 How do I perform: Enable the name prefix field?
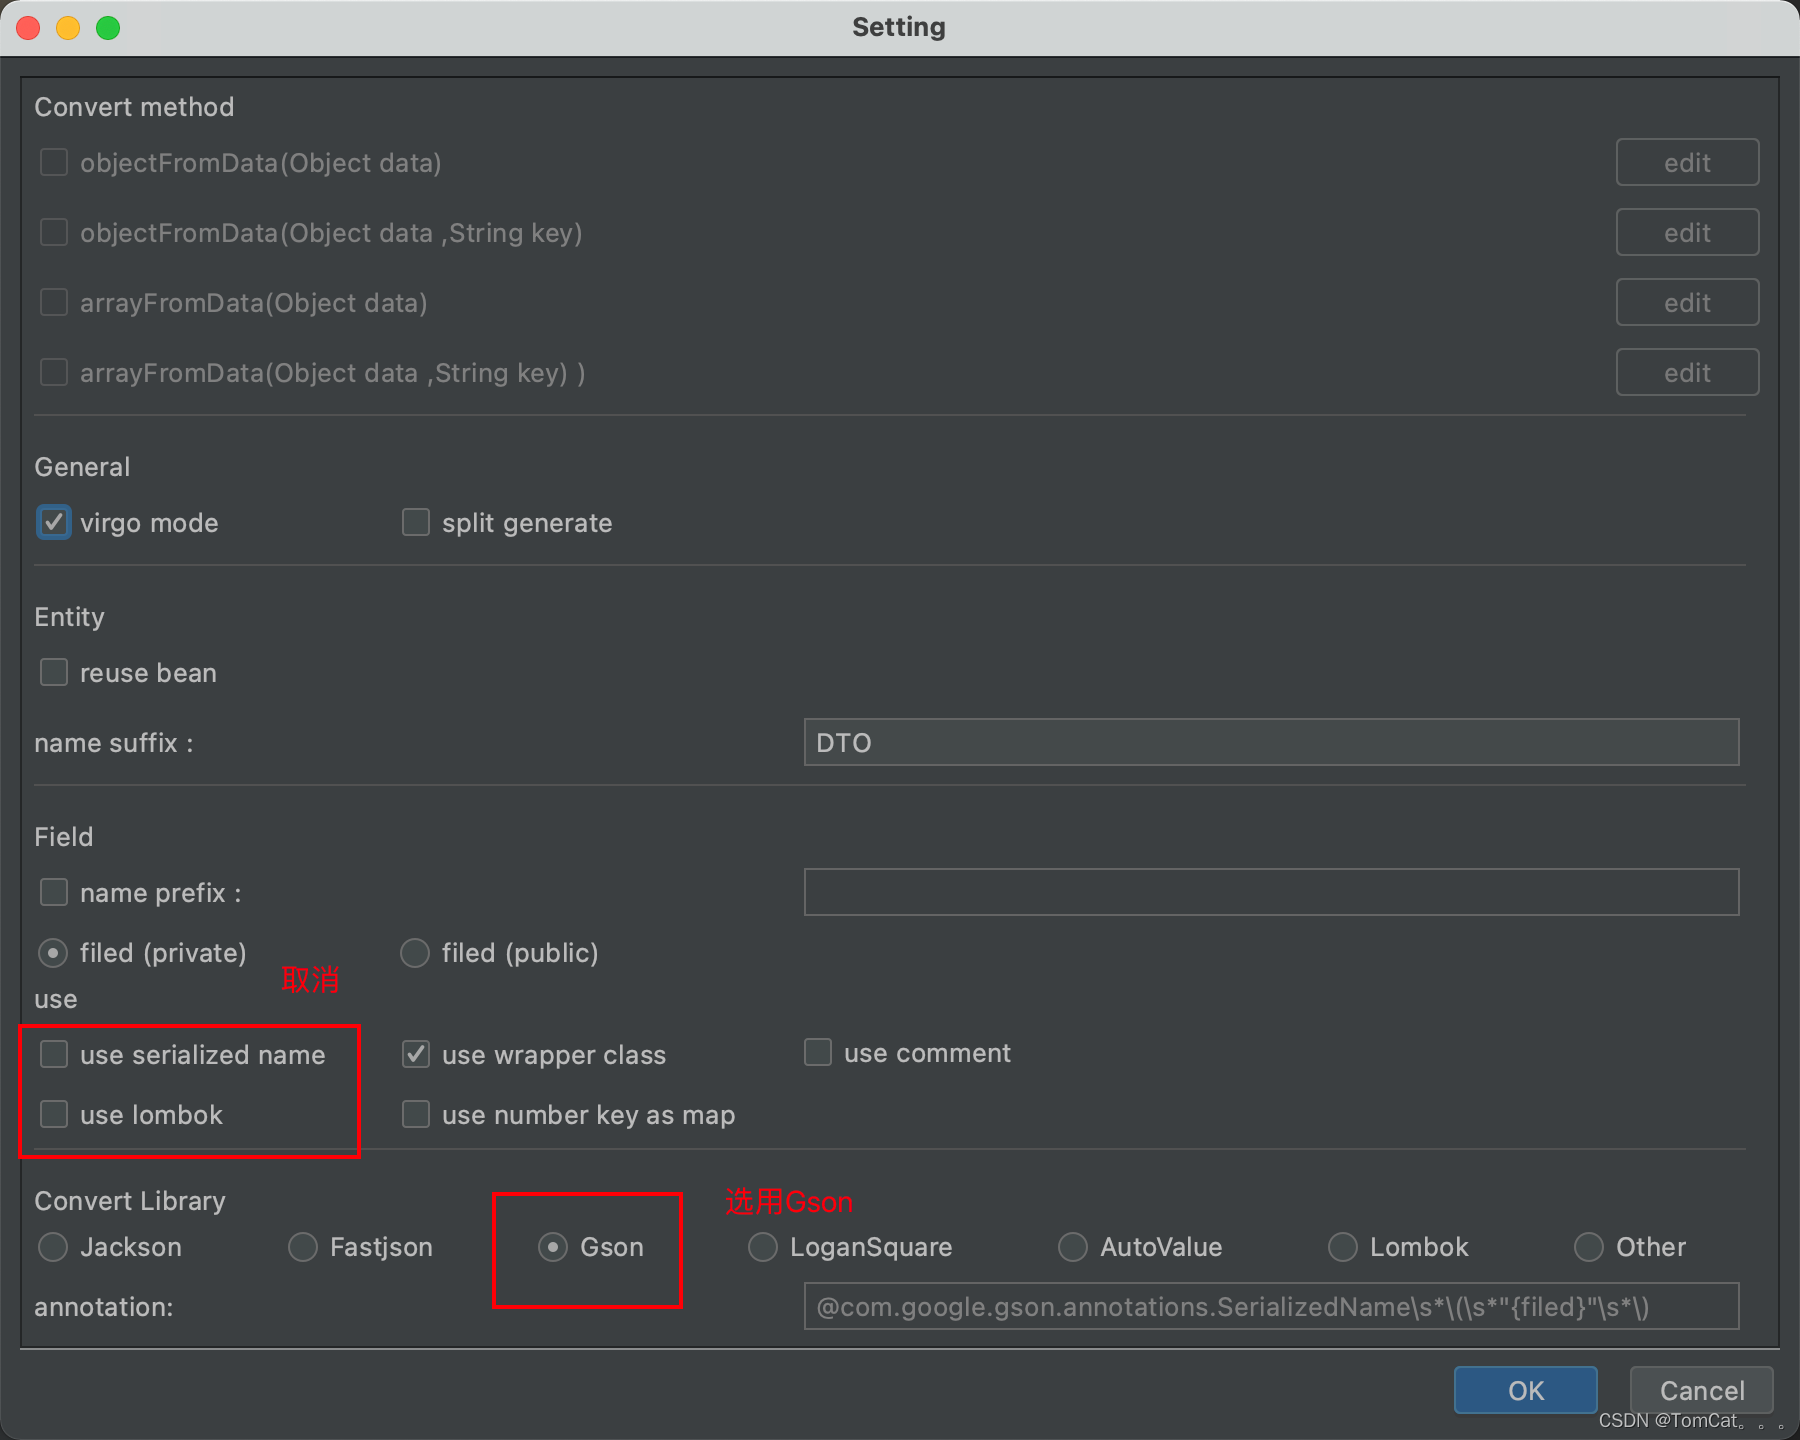coord(54,892)
